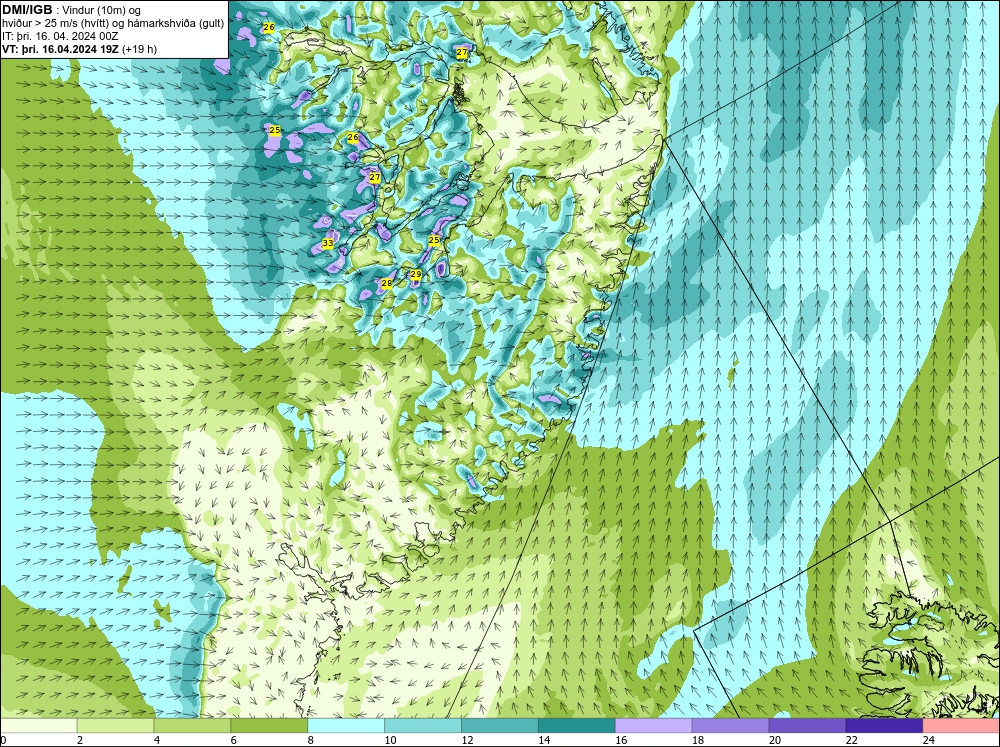Select the 20–22 m/s violet legend swatch
This screenshot has width=1000, height=747.
(807, 726)
